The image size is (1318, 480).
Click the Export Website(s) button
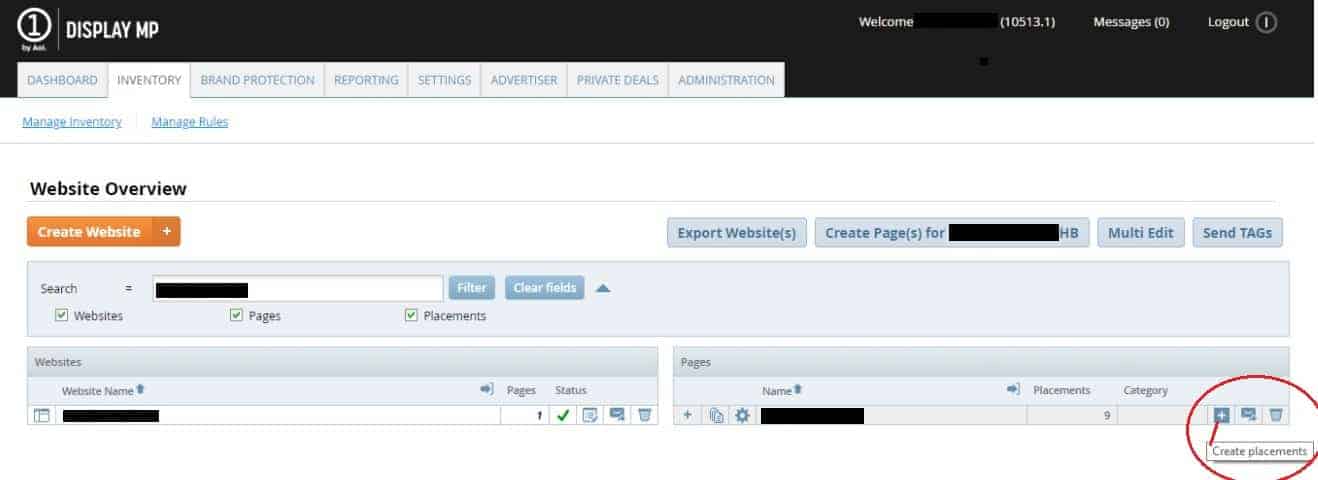click(x=737, y=232)
